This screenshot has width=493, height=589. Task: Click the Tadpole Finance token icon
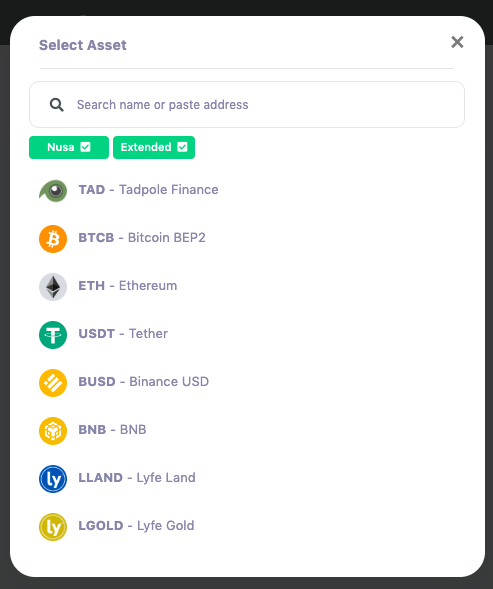click(x=53, y=191)
